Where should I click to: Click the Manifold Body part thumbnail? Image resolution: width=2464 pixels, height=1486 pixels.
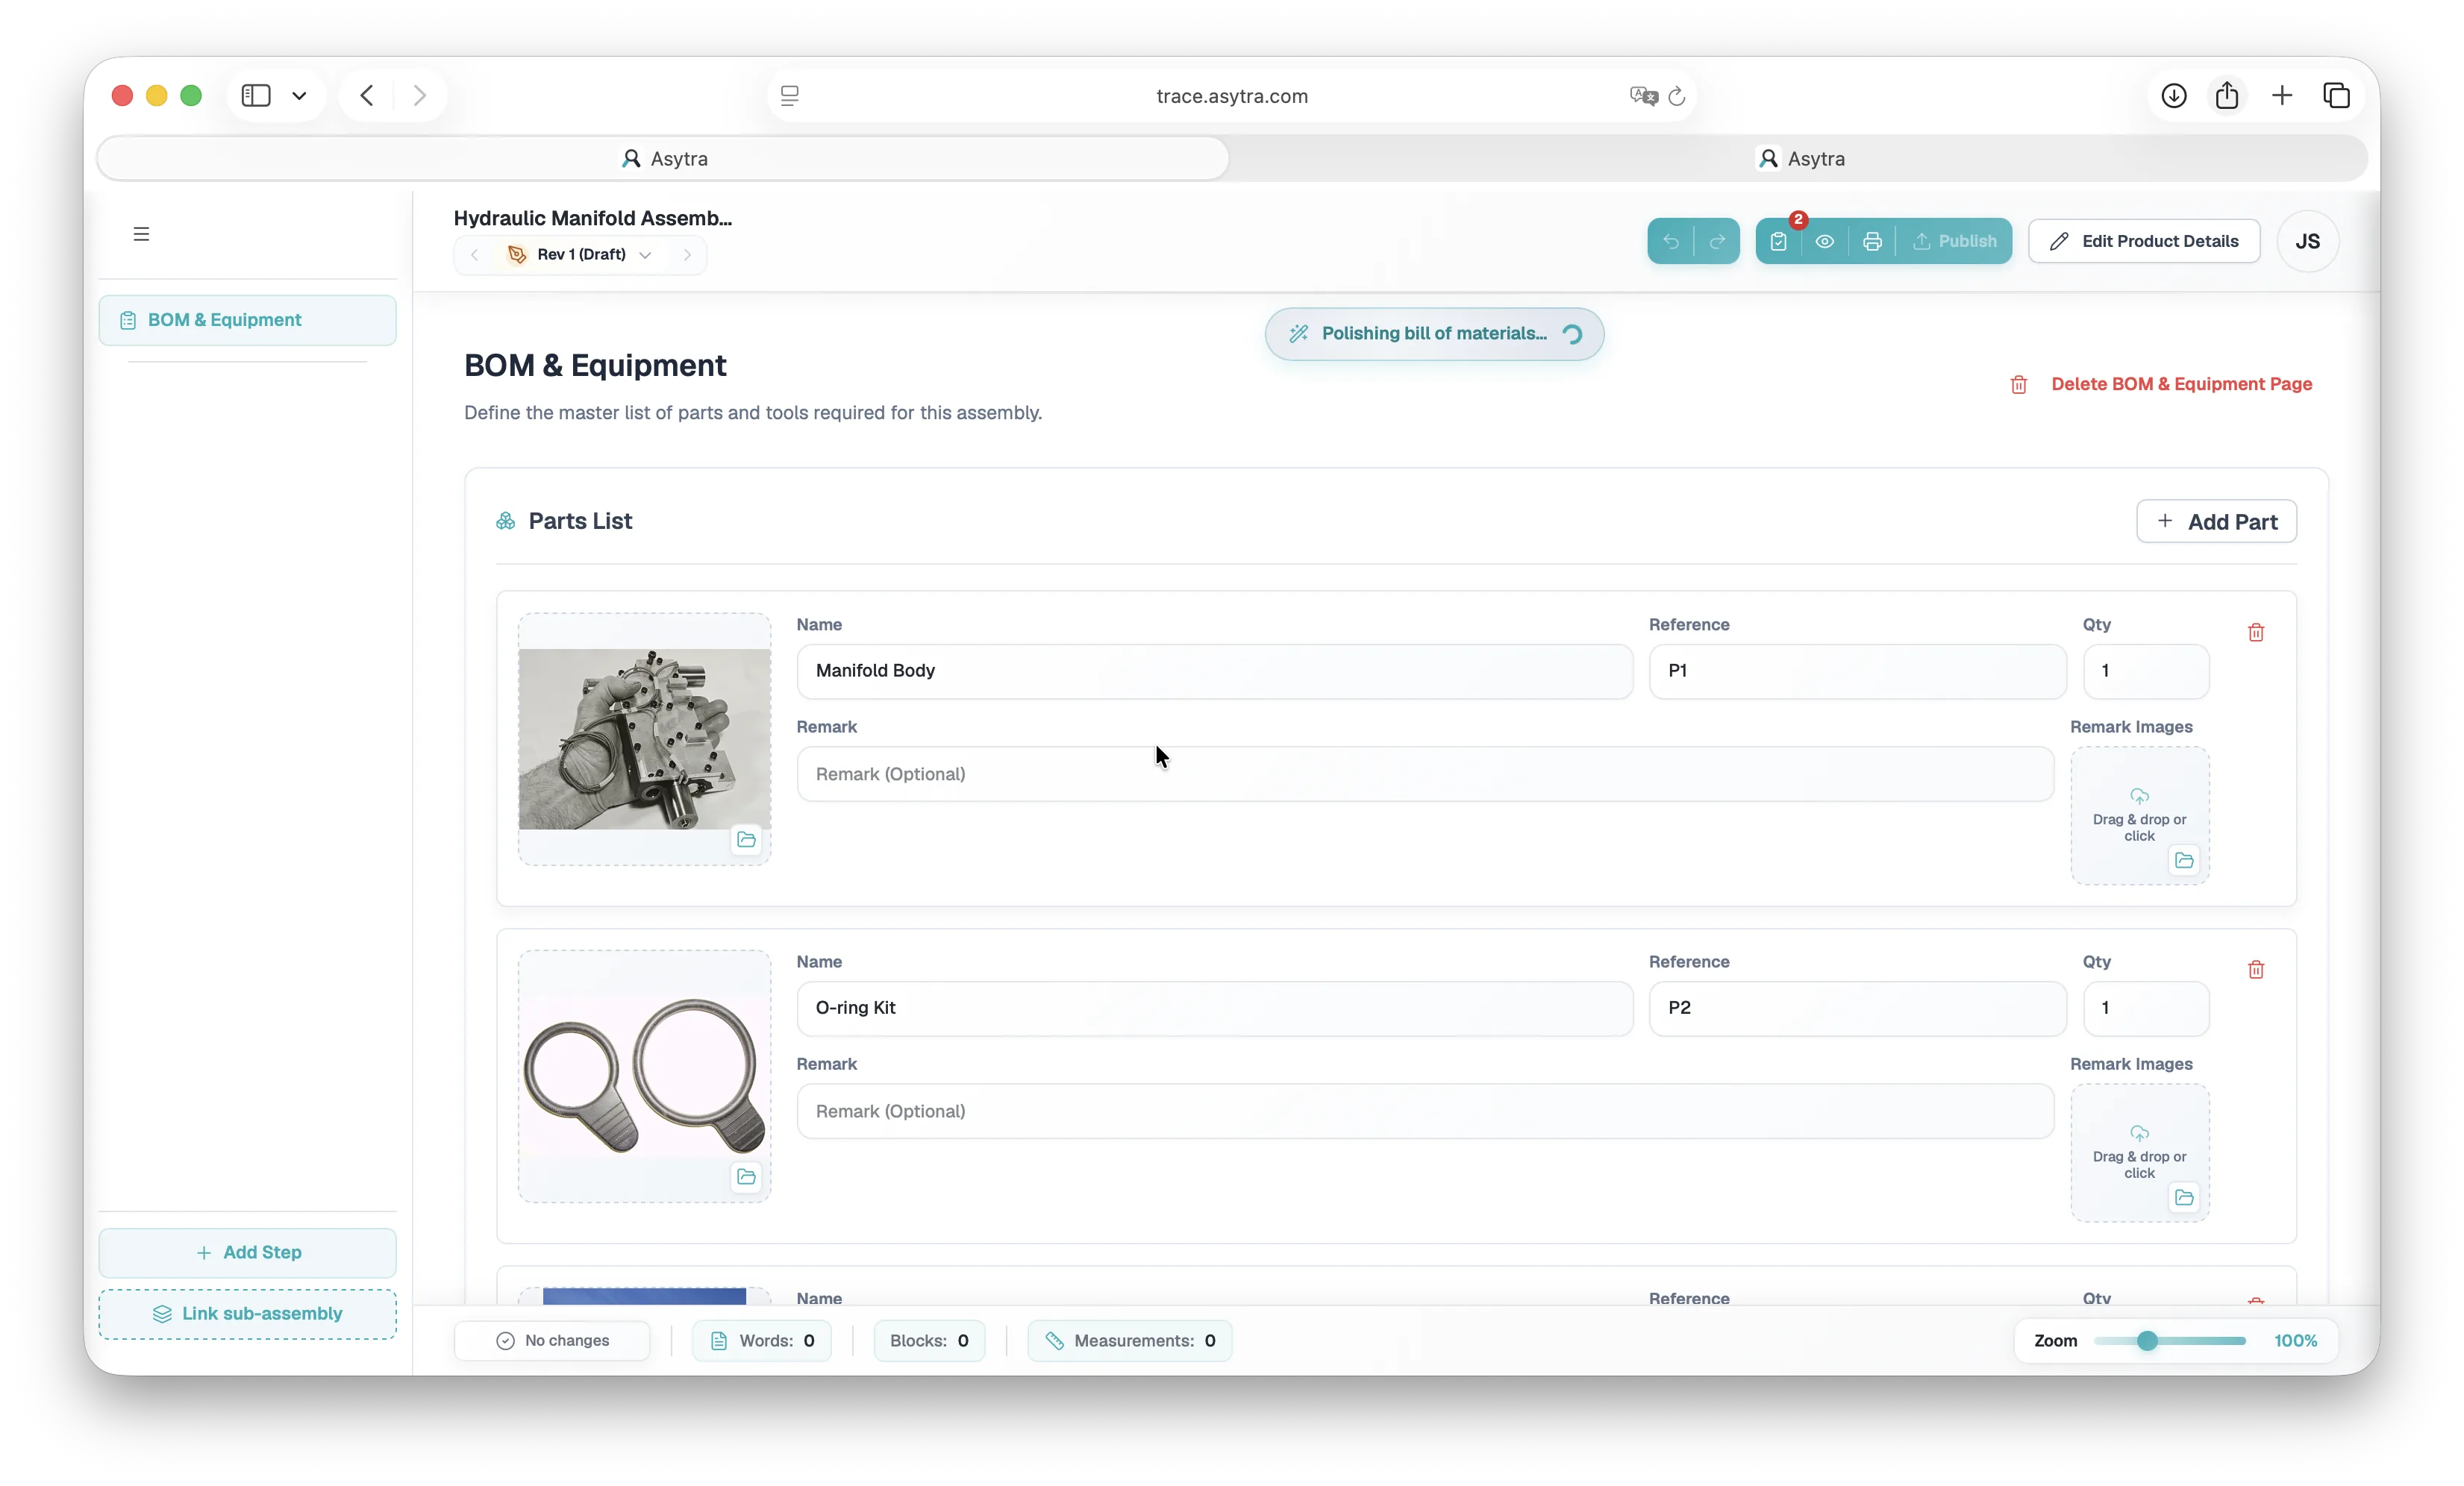pyautogui.click(x=644, y=739)
